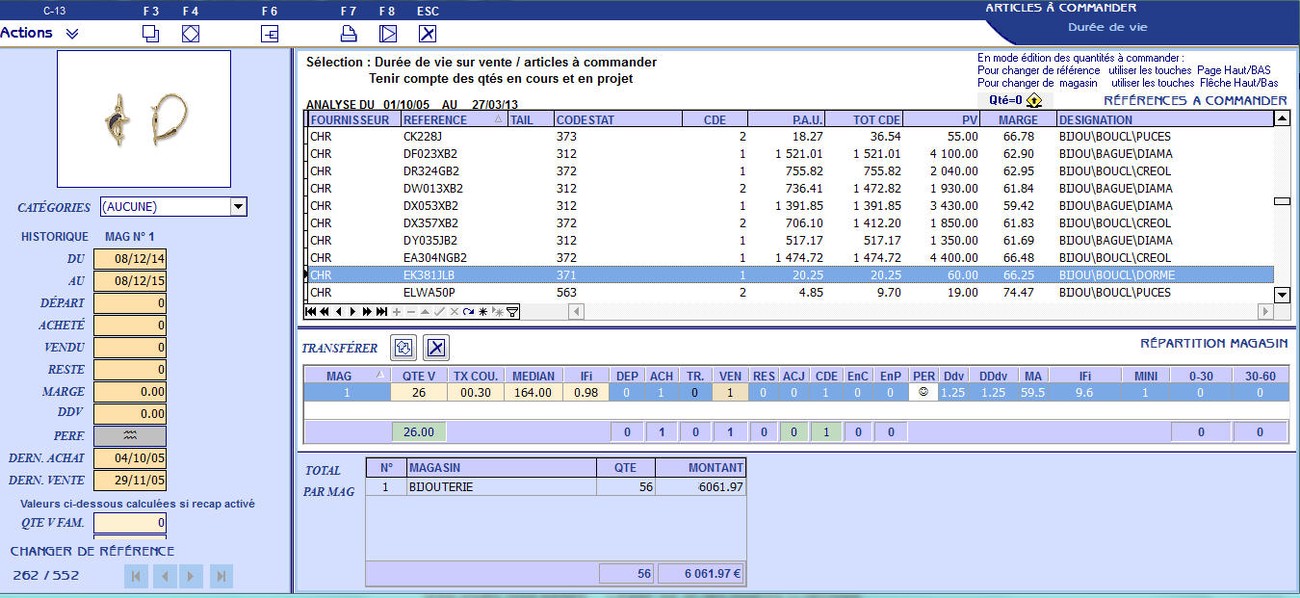Click the transfer arrows button beside TRANSFÉRER
The height and width of the screenshot is (598, 1300).
(x=402, y=348)
